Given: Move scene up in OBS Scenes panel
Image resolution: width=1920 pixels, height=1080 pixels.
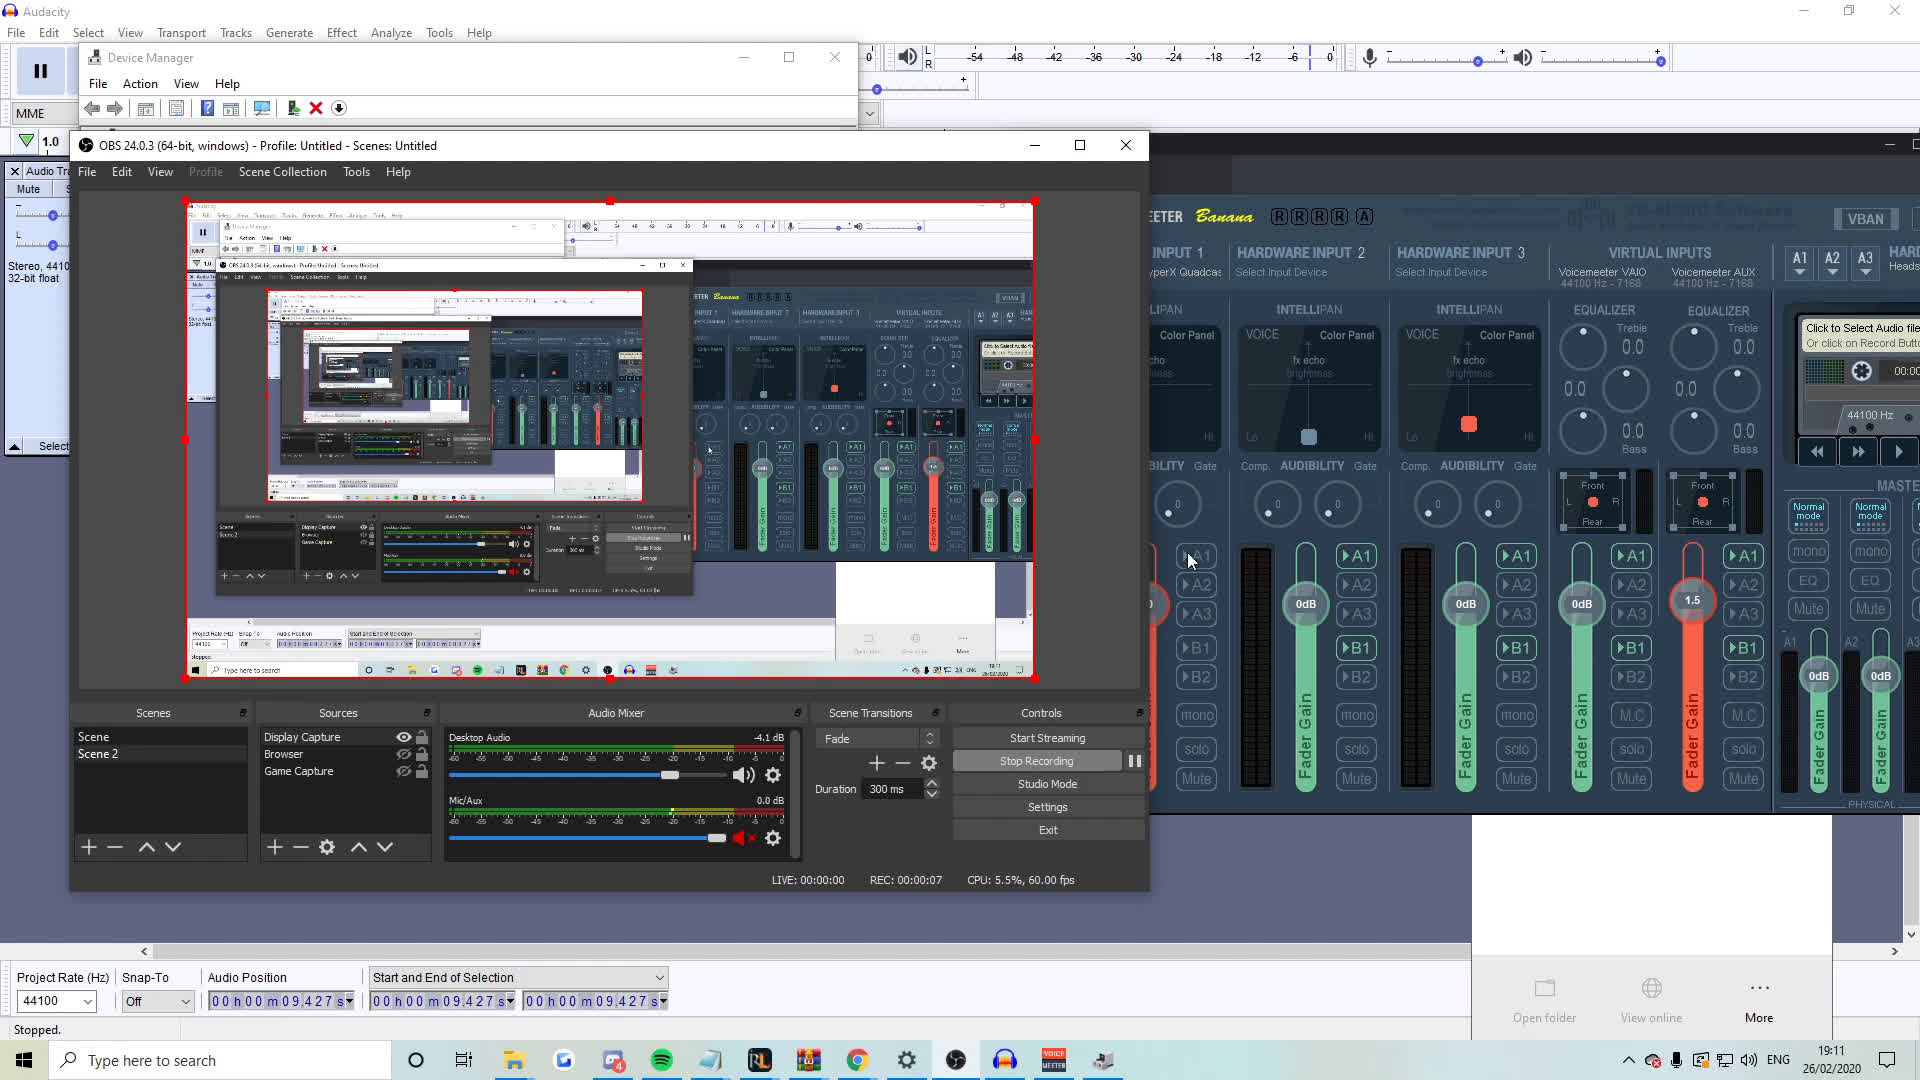Looking at the screenshot, I should (x=147, y=847).
